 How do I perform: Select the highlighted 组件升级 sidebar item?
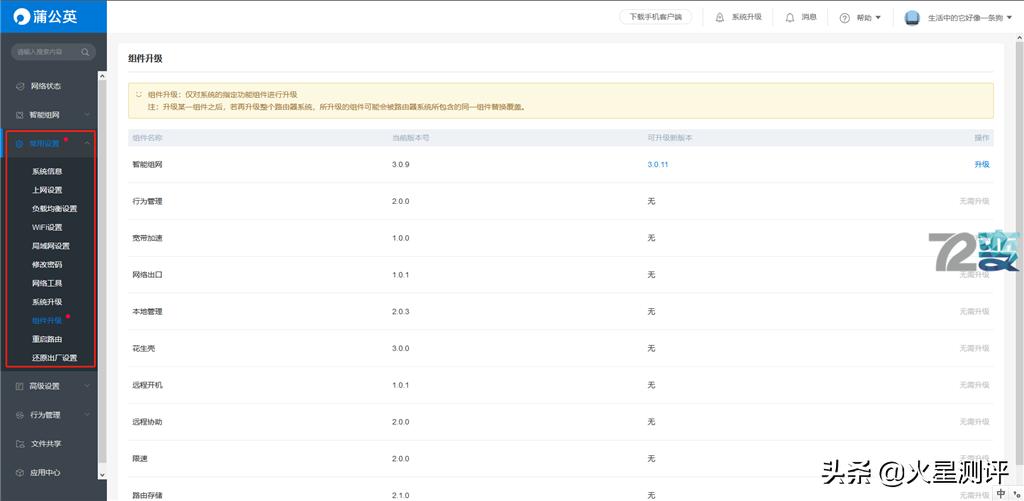(47, 321)
